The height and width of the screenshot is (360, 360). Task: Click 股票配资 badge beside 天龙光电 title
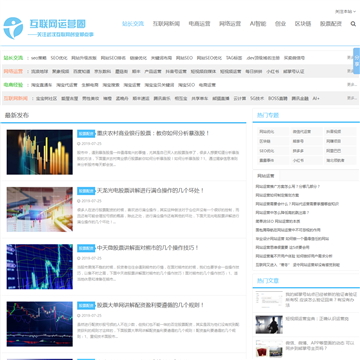[86, 191]
